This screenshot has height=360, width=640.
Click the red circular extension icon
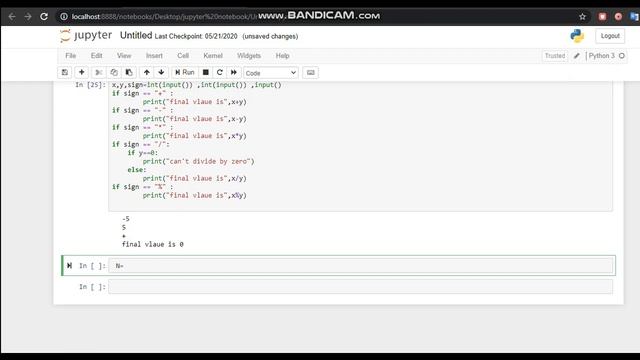[618, 17]
